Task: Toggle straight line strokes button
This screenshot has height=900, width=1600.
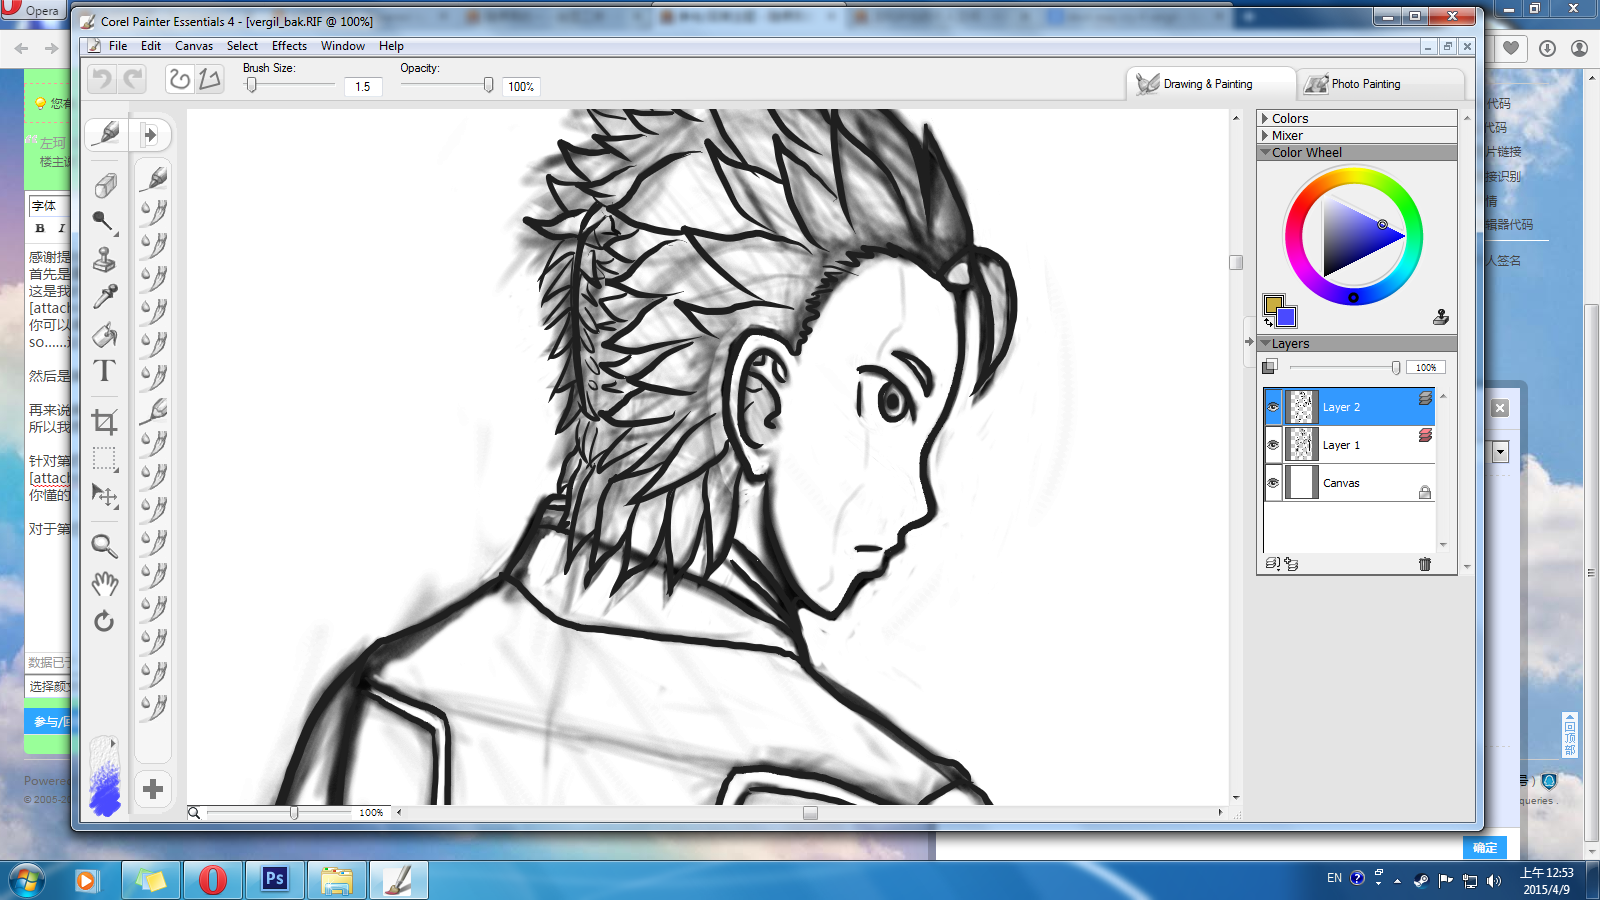Action: (210, 79)
